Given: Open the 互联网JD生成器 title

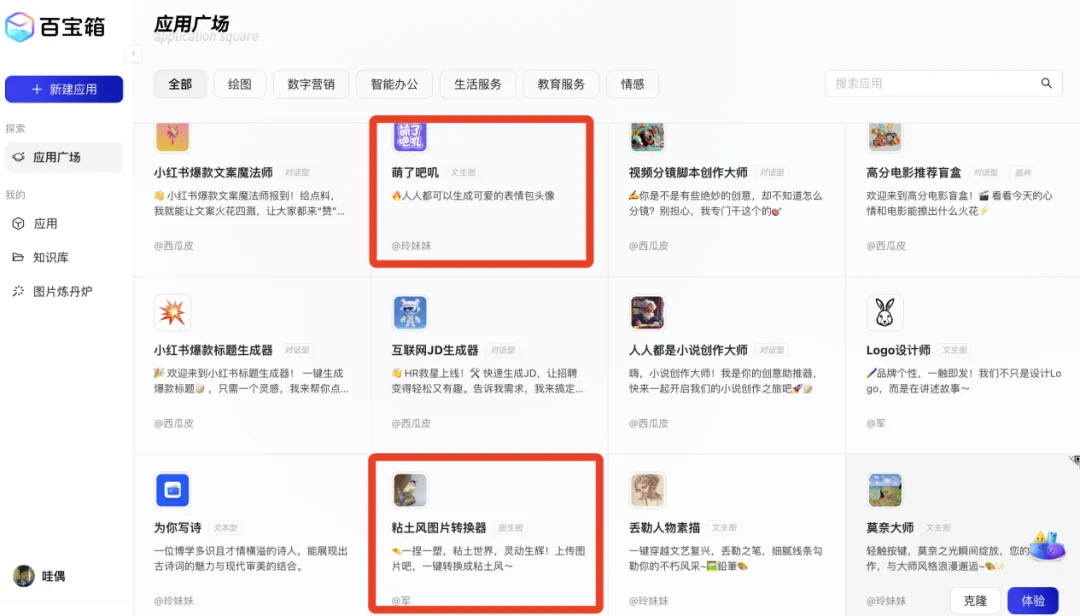Looking at the screenshot, I should pos(435,350).
